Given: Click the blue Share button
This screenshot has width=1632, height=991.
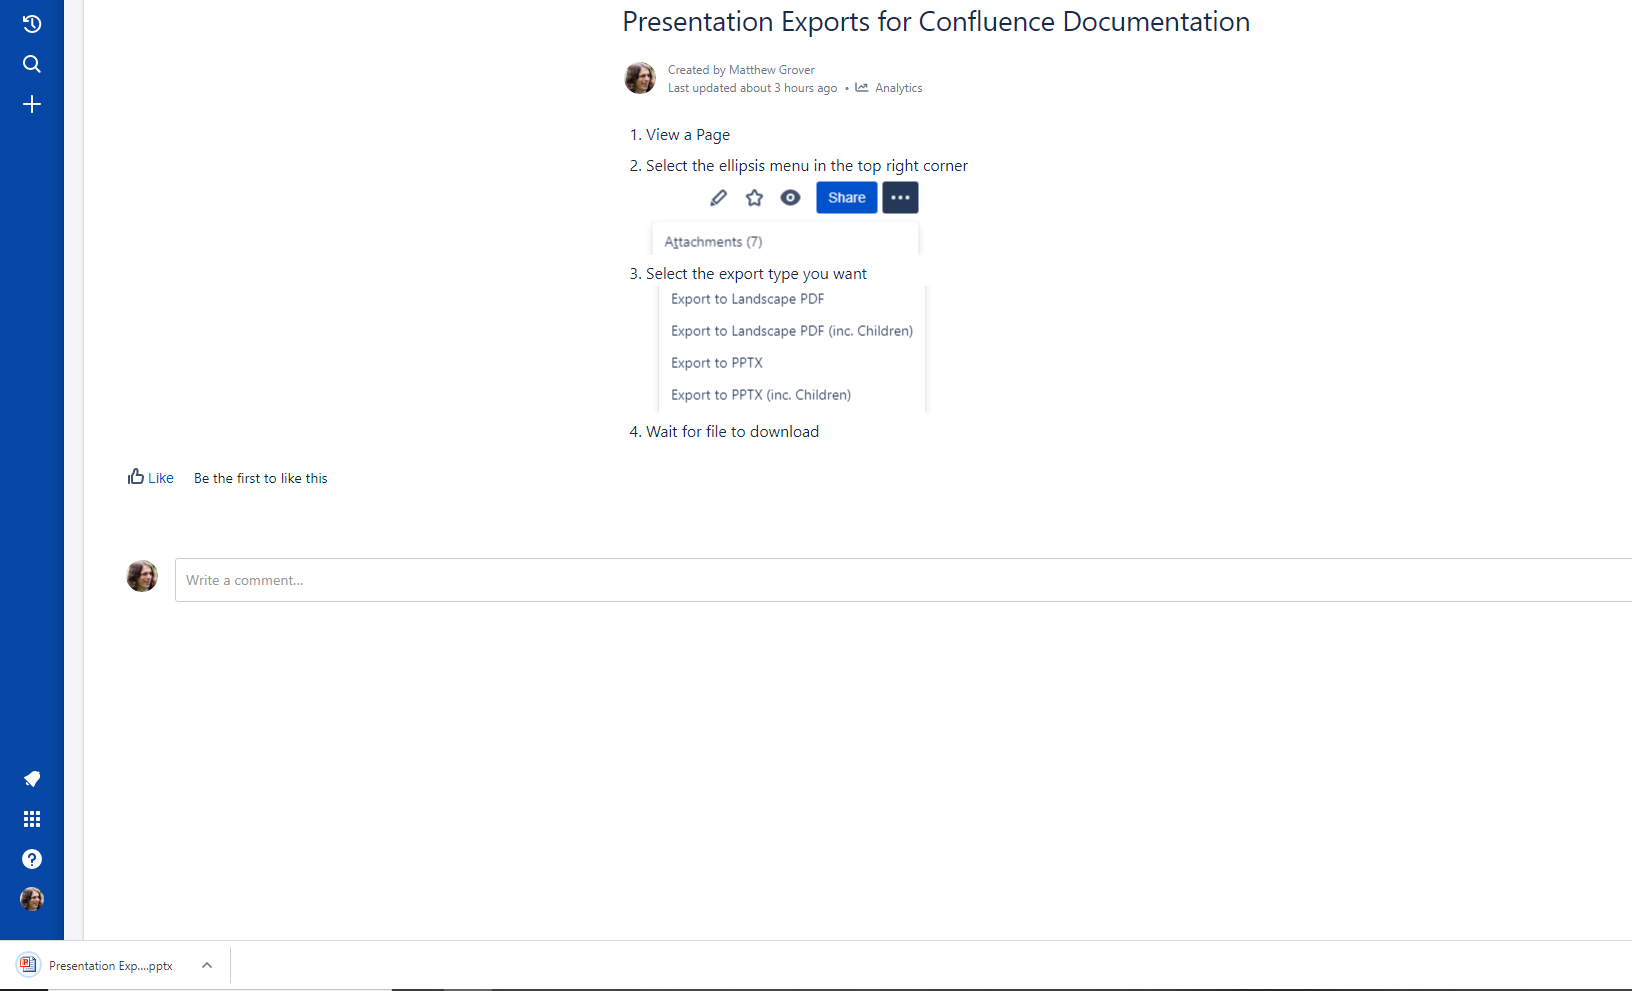Looking at the screenshot, I should point(846,198).
